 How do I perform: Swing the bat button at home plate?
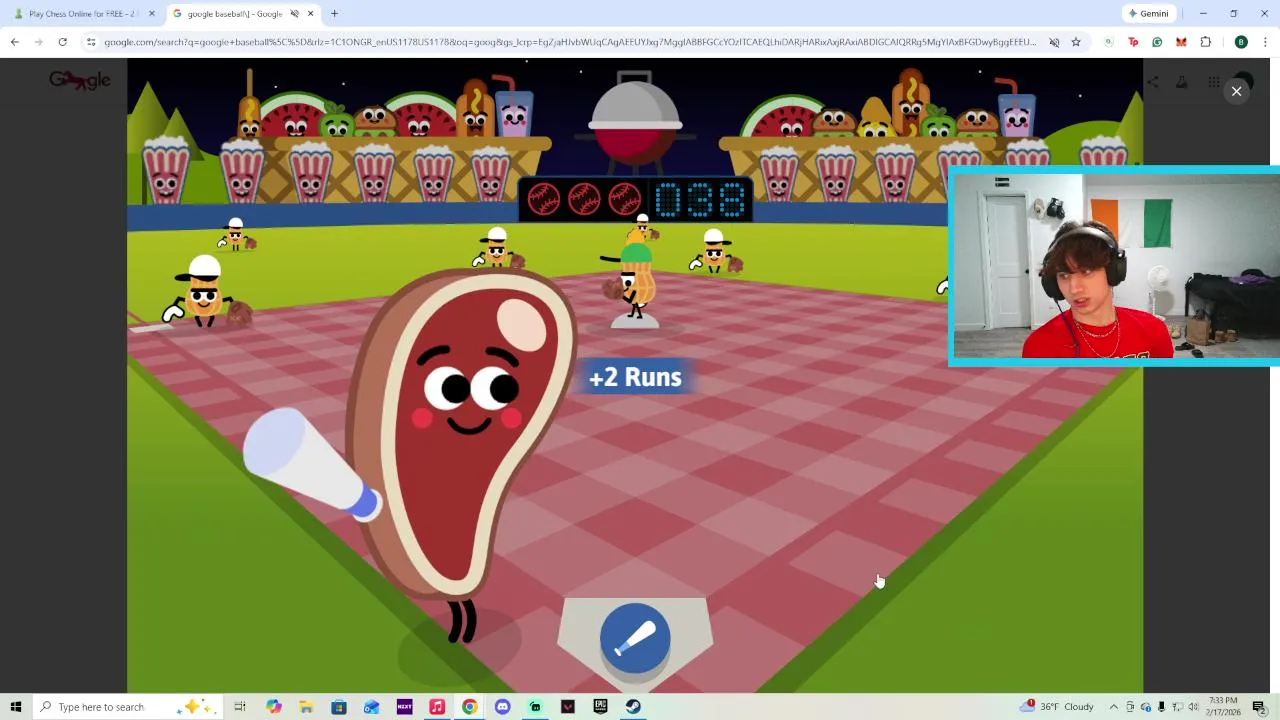click(635, 638)
